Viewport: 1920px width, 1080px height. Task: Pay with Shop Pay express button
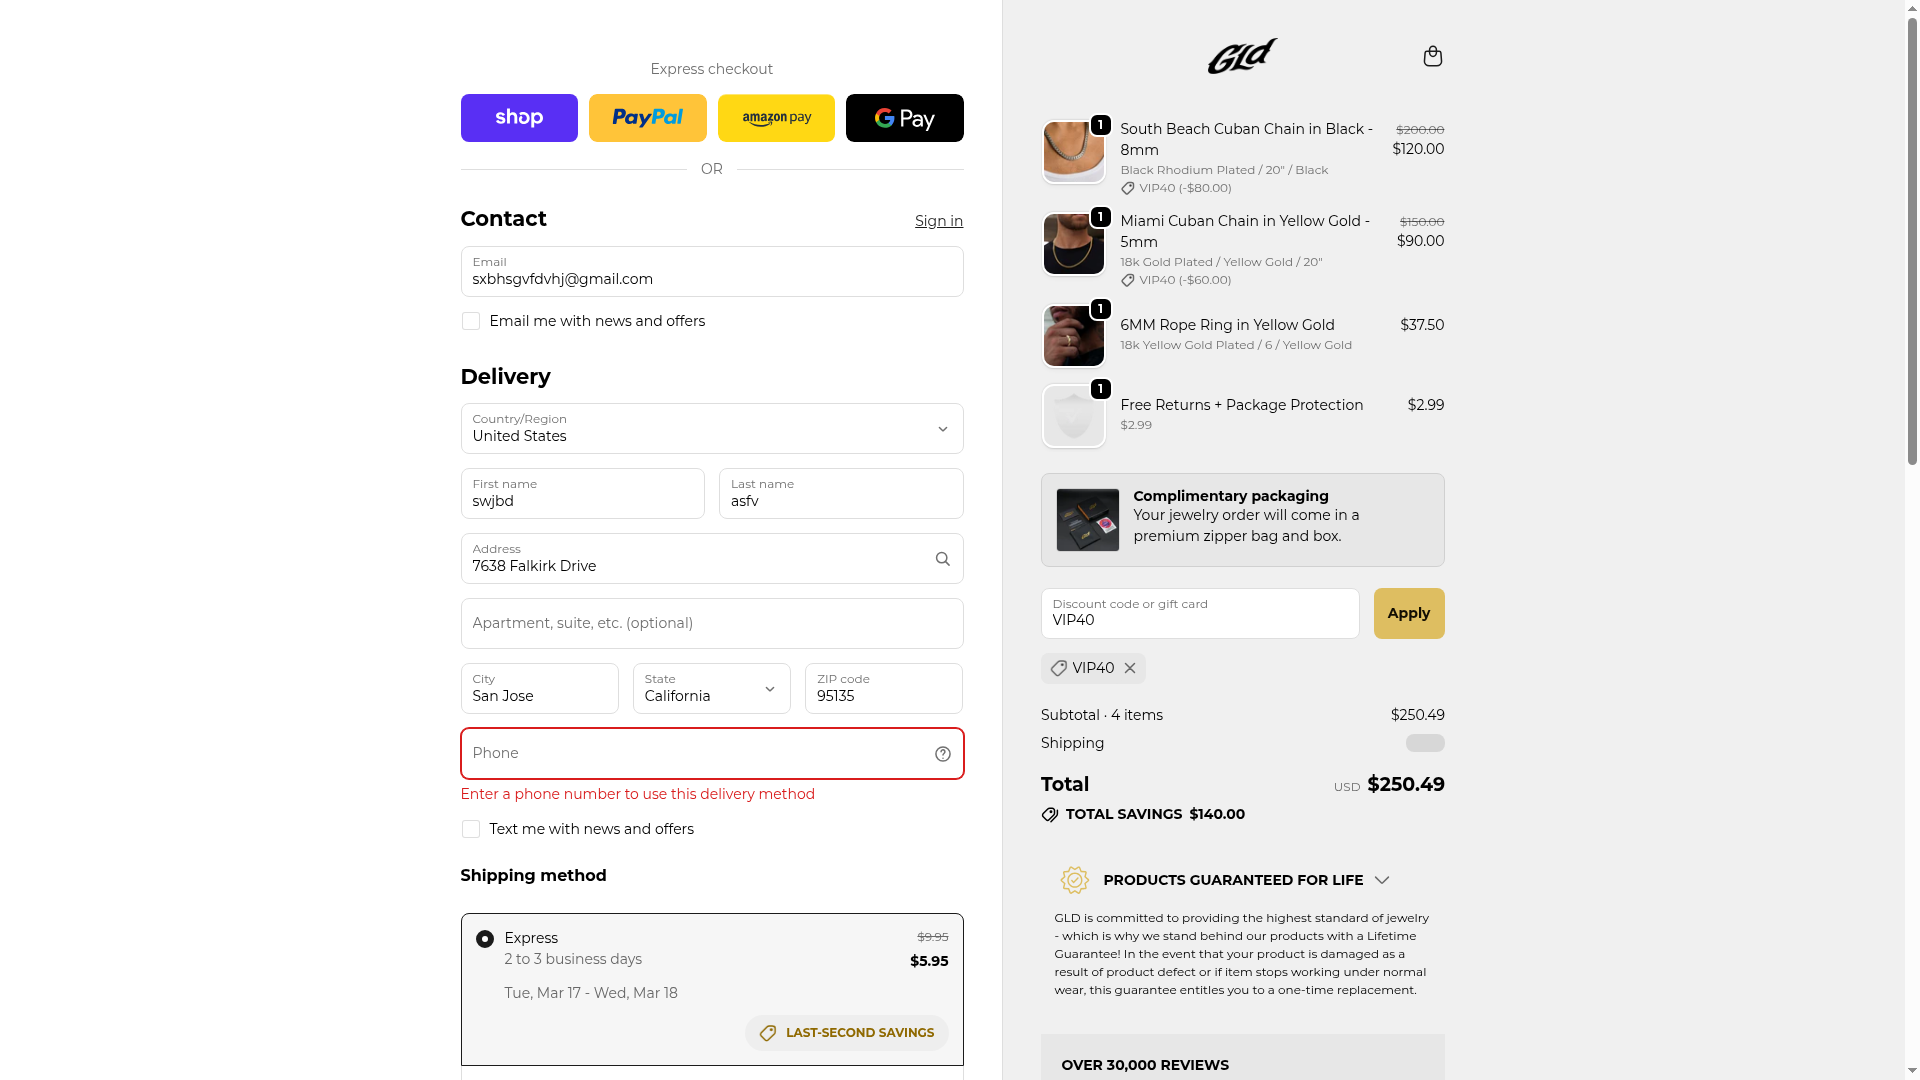pos(519,118)
